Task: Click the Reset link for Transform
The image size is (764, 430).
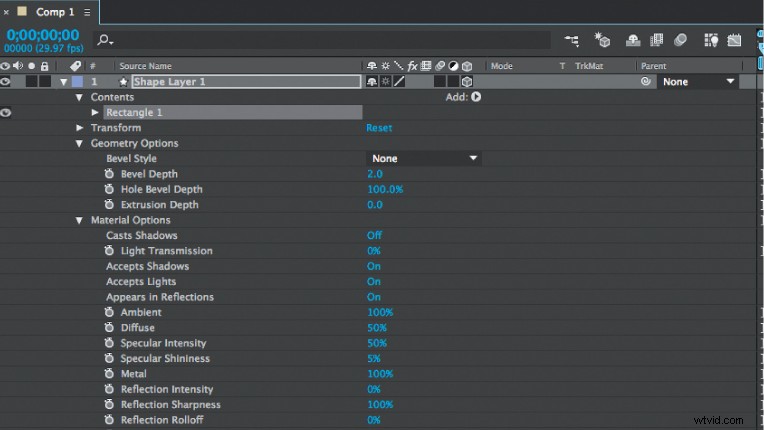Action: [x=379, y=128]
